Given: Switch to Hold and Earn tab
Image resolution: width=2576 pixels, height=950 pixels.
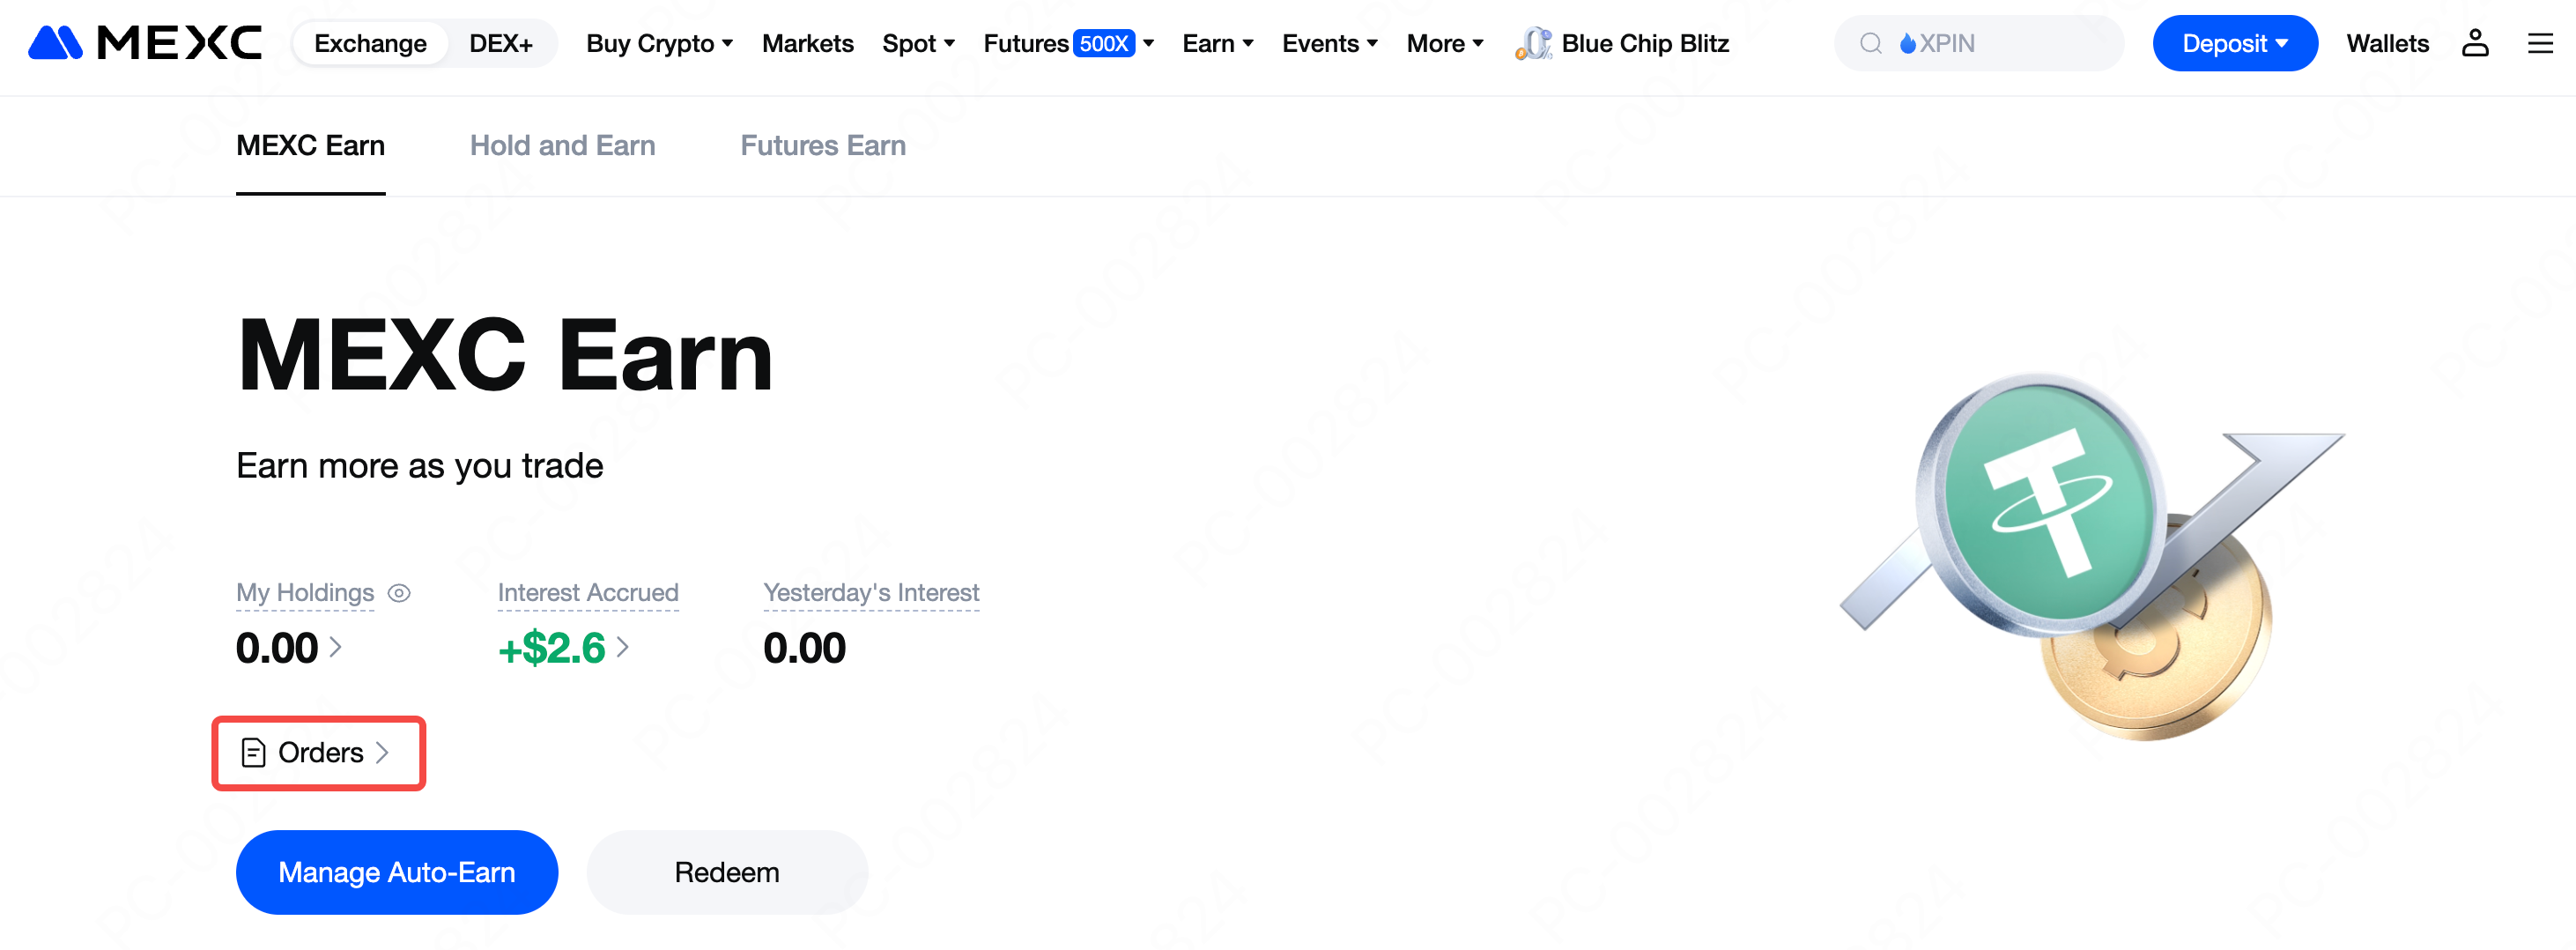Looking at the screenshot, I should tap(562, 146).
